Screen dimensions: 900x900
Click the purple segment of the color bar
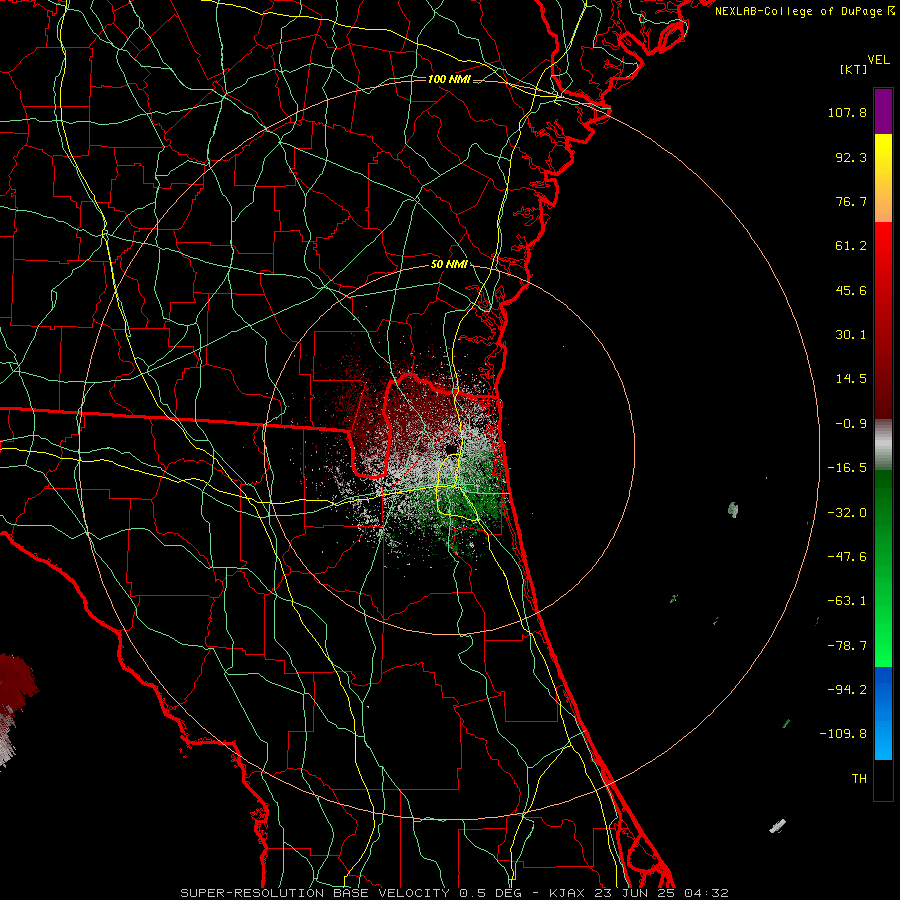coord(883,111)
